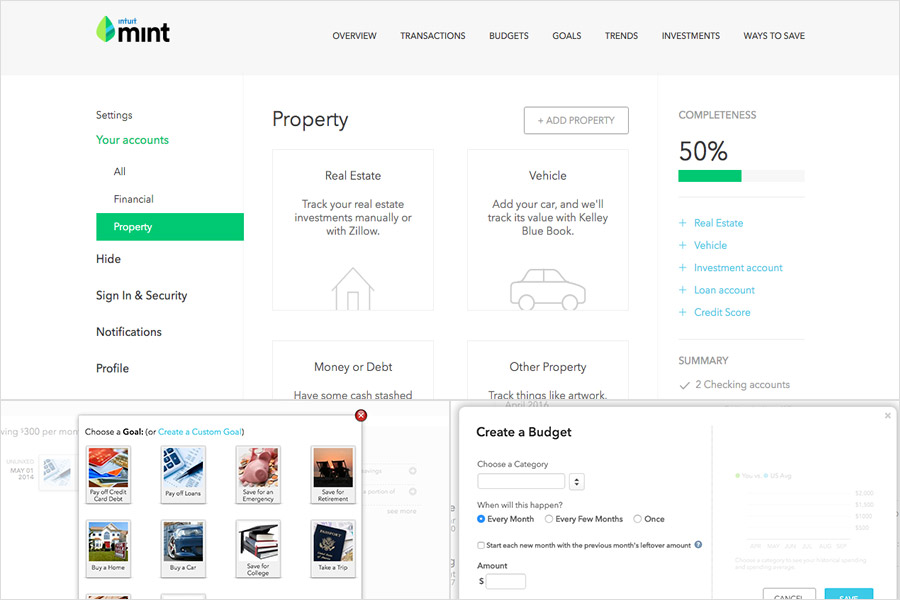The image size is (900, 600).
Task: Choose the Buy a Car goal
Action: (x=183, y=548)
